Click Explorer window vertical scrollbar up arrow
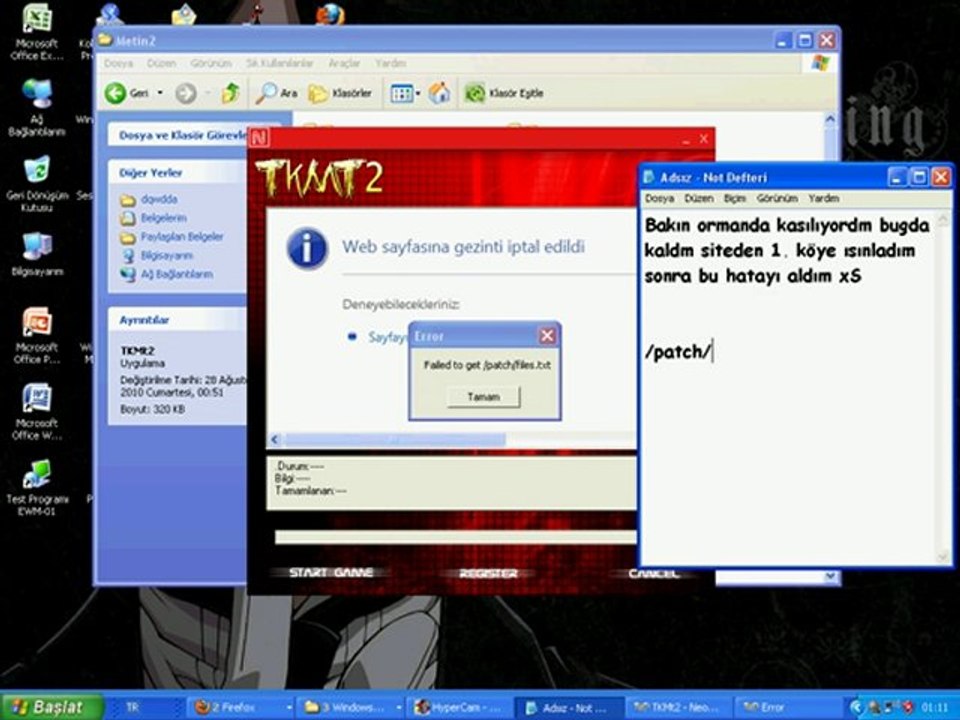960x720 pixels. click(x=830, y=119)
